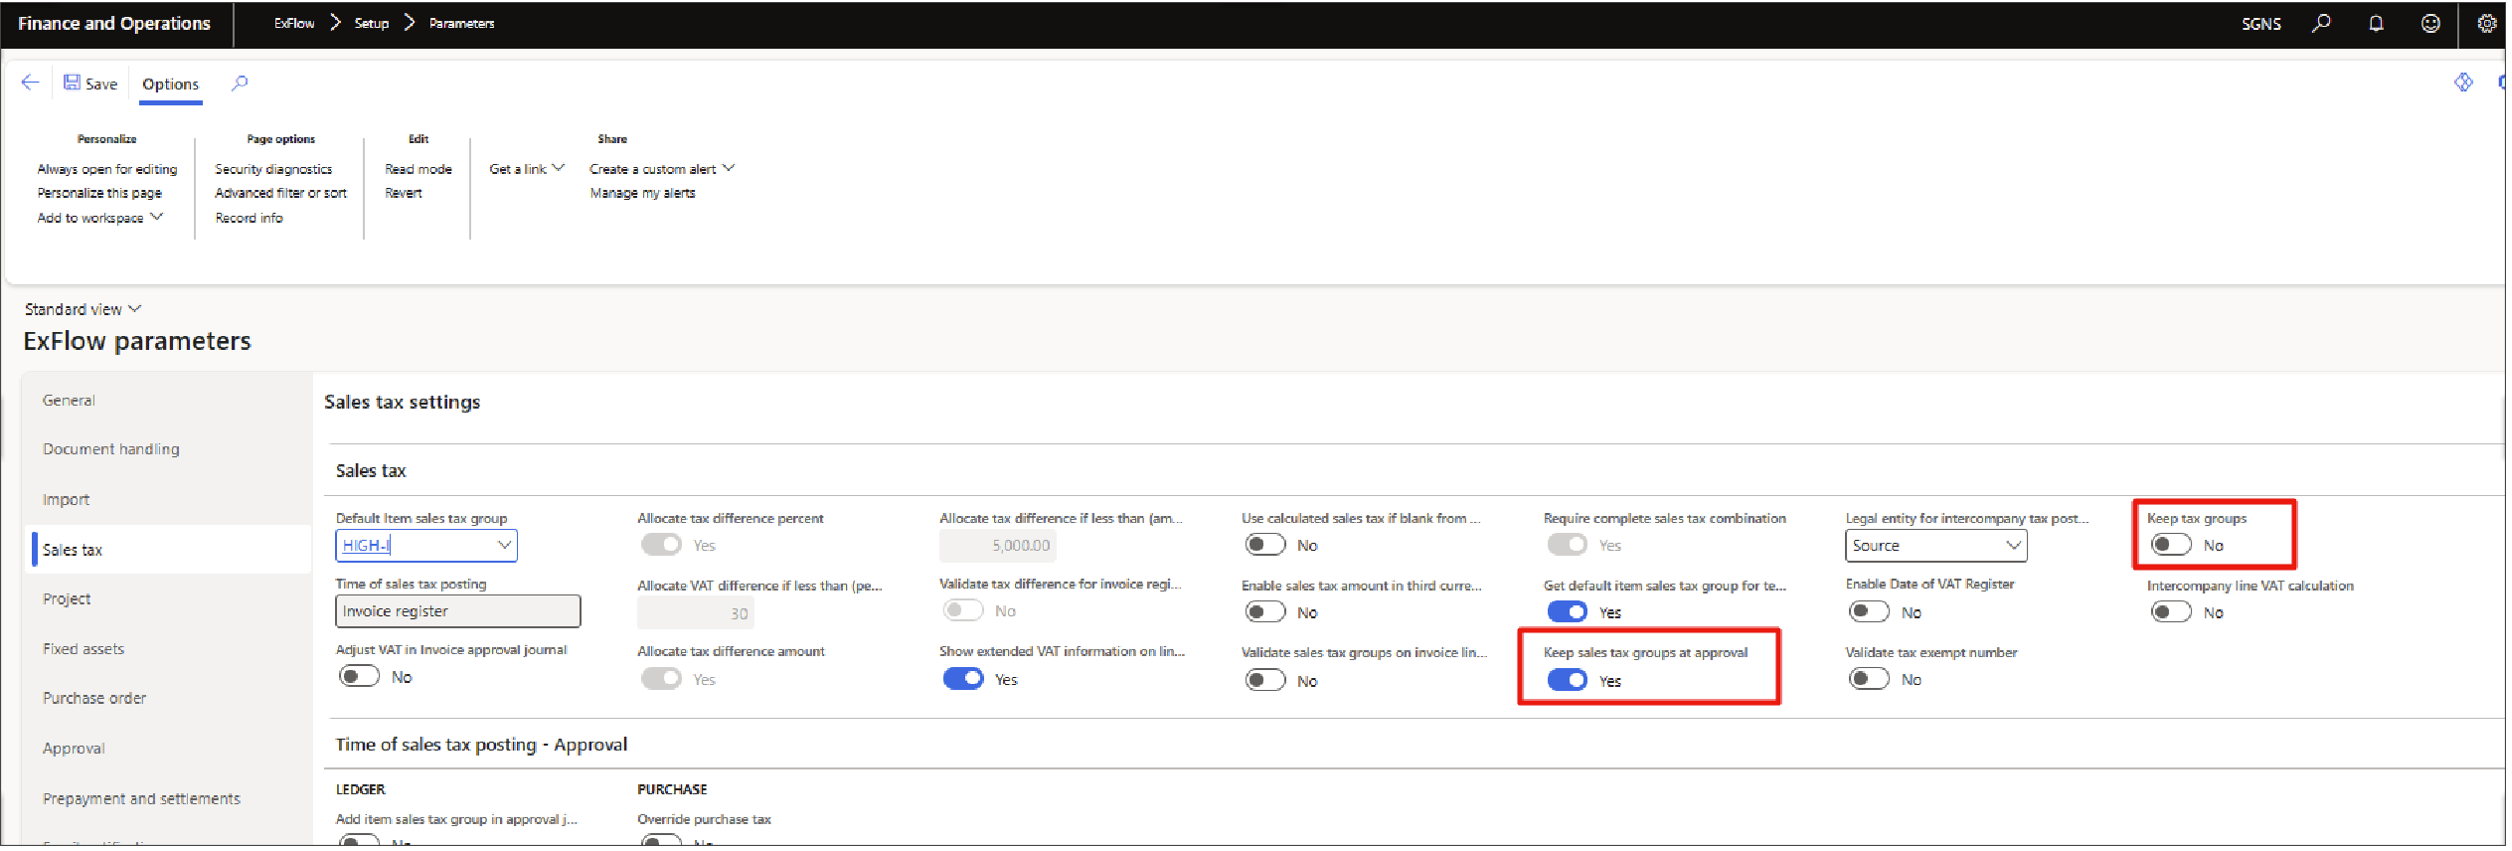Open the Import tab
Screen dimensions: 2512x851
tap(66, 500)
